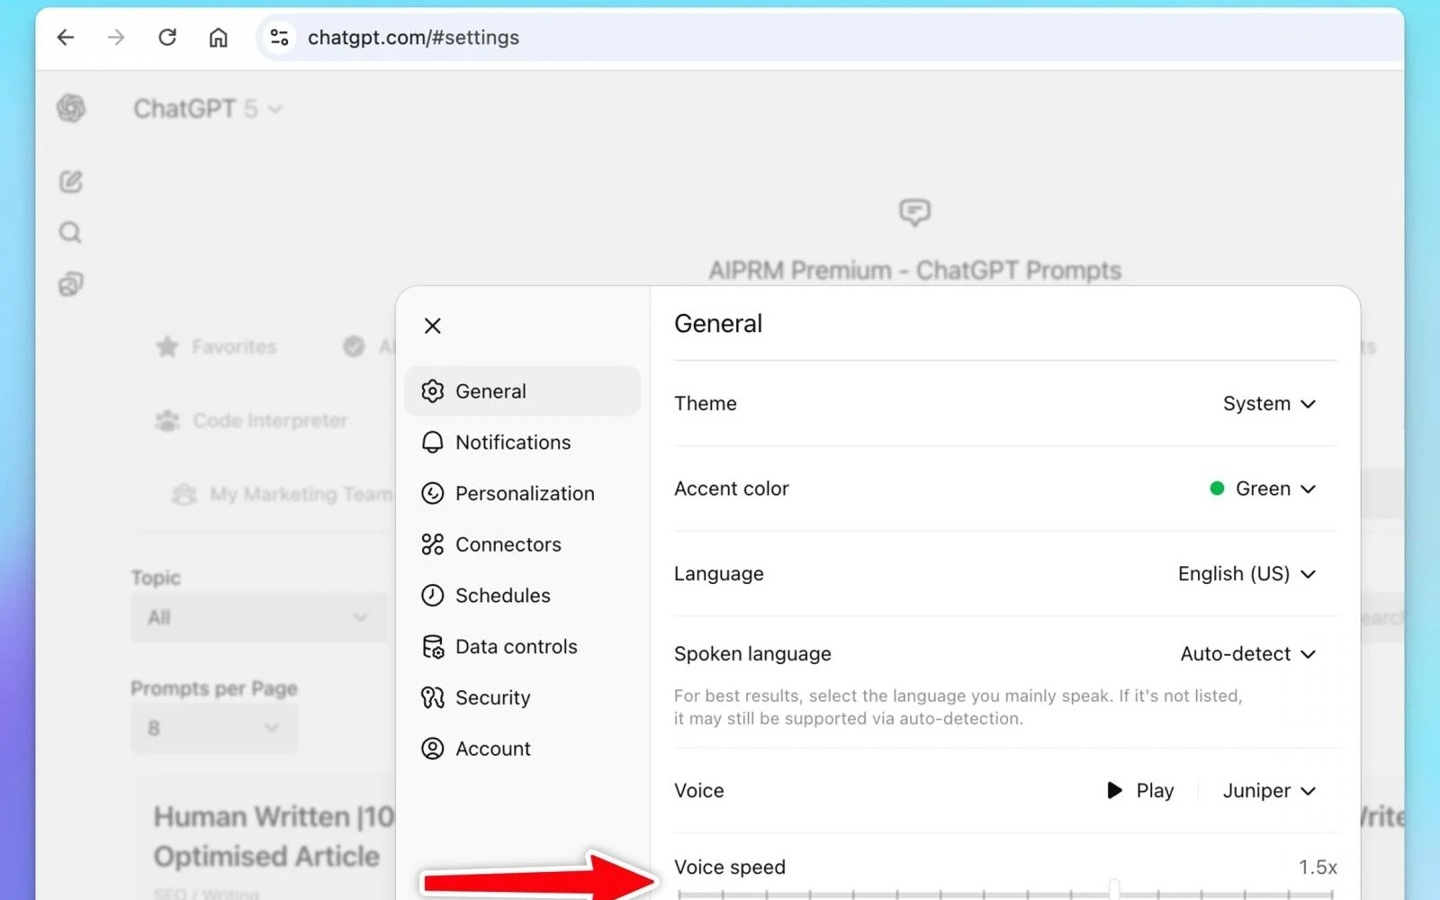The image size is (1440, 900).
Task: Select the General settings tab
Action: point(522,391)
